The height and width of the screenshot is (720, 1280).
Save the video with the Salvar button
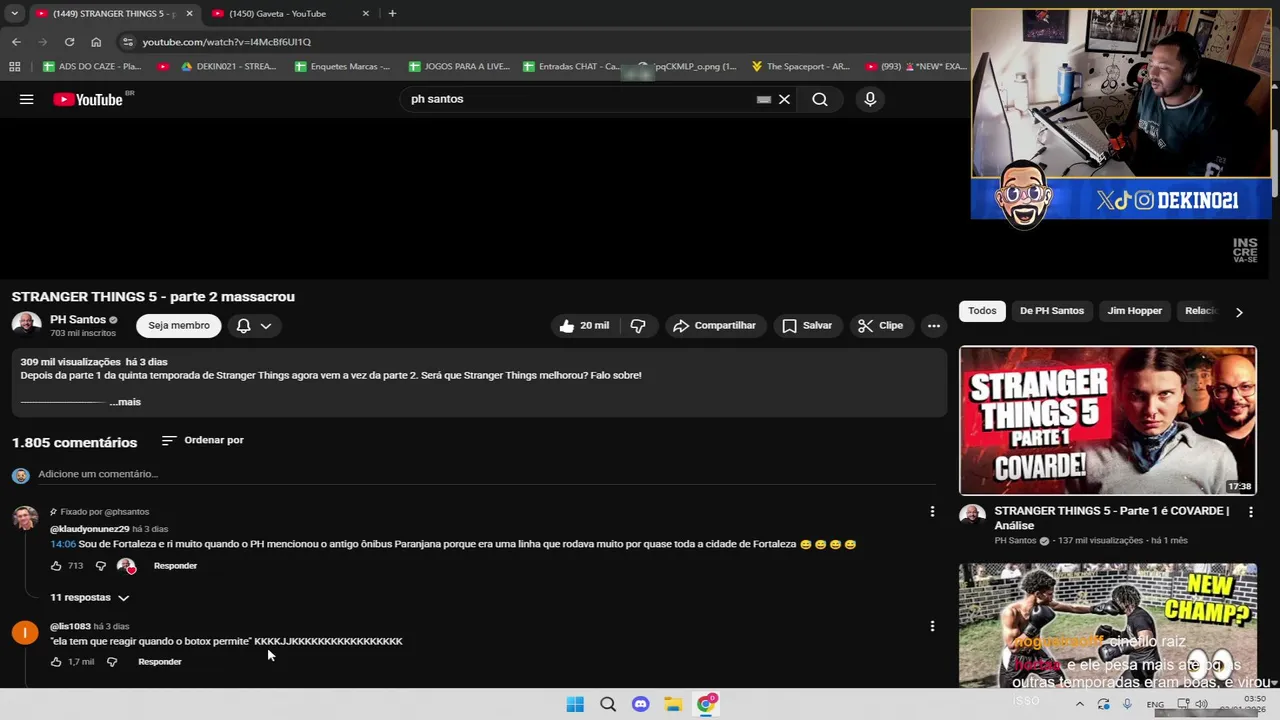(x=807, y=326)
